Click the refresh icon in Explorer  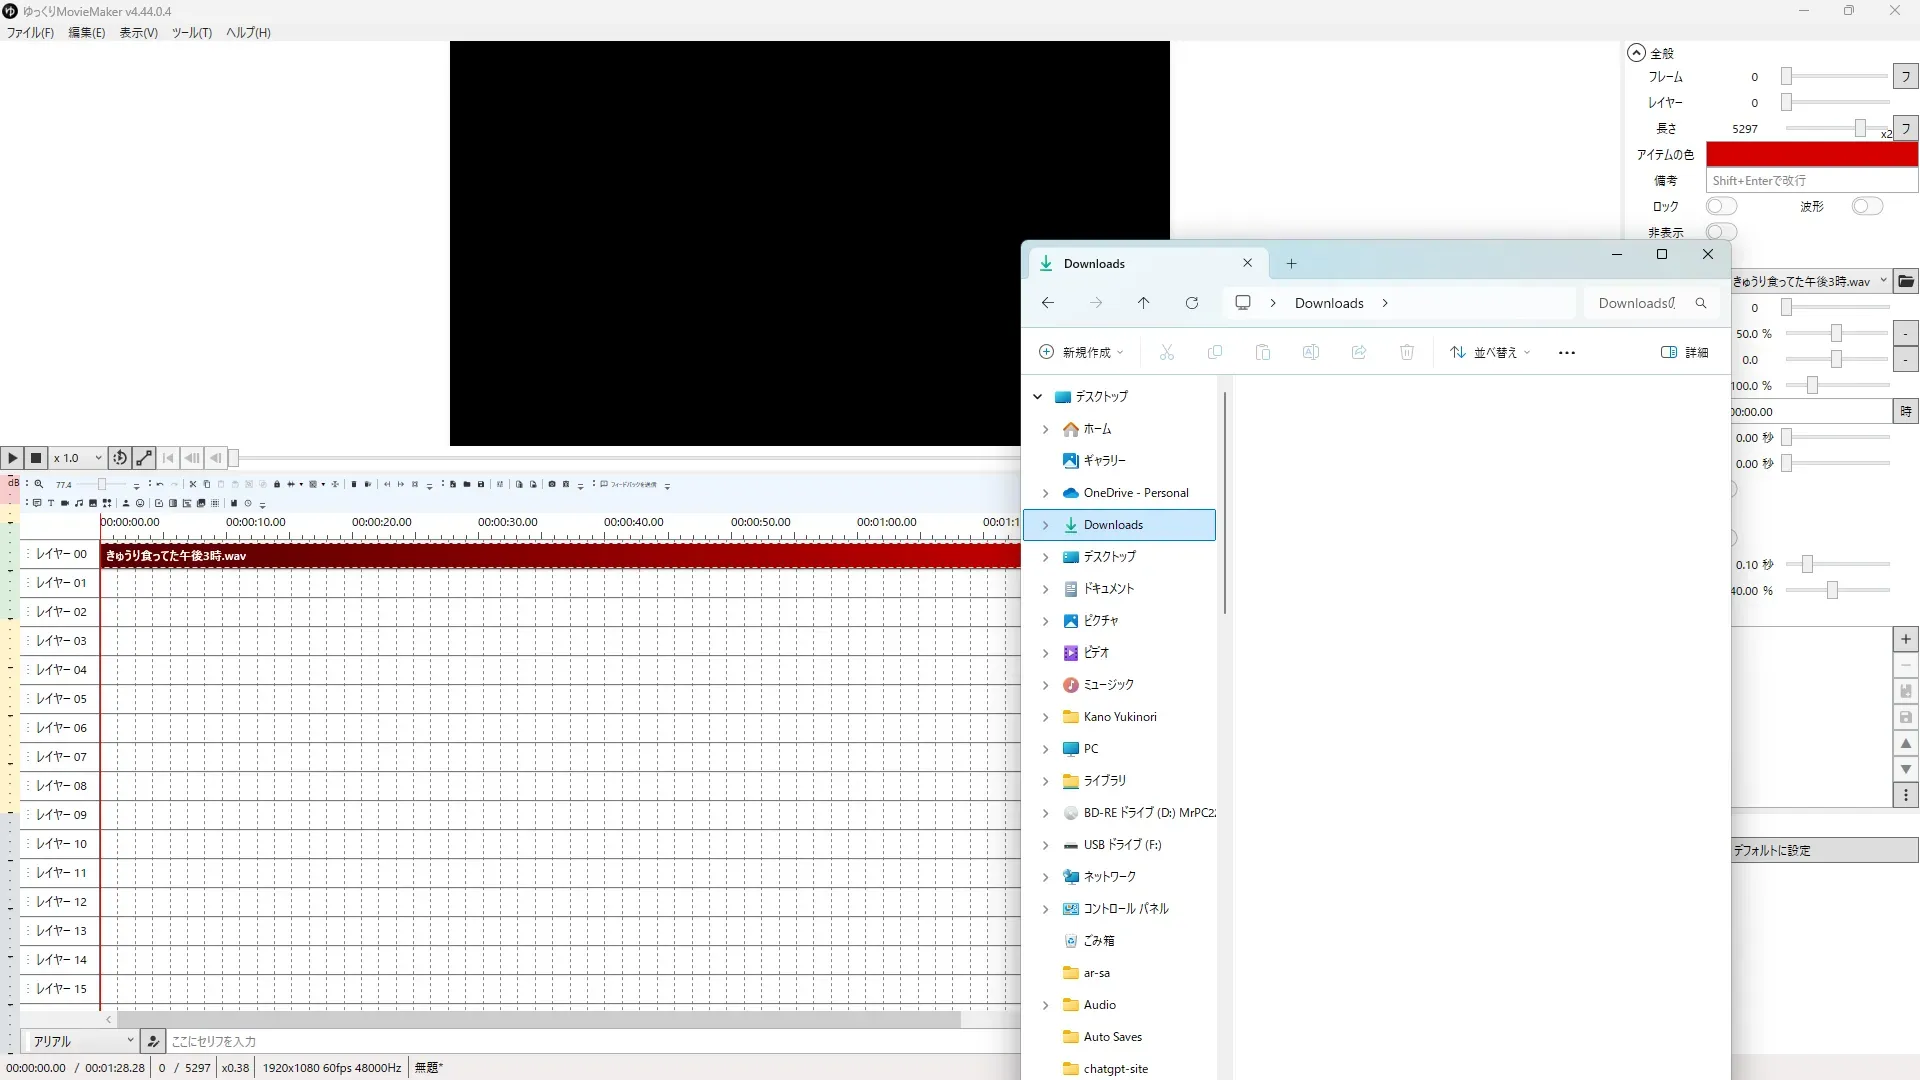pos(1192,303)
